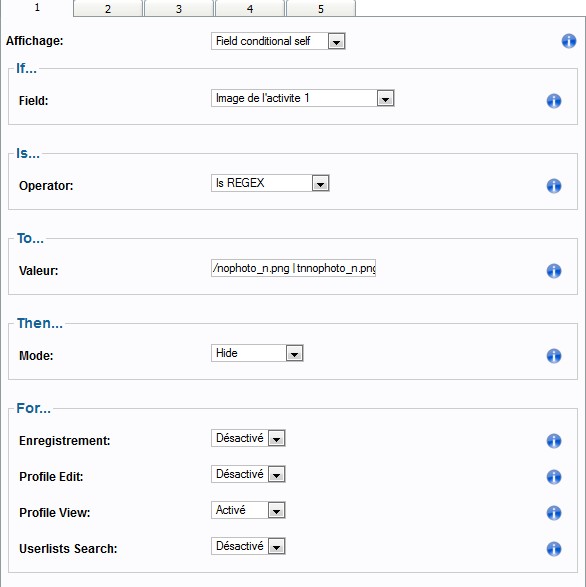Screen dimensions: 586x587
Task: Open the Affichage dropdown
Action: coord(278,41)
